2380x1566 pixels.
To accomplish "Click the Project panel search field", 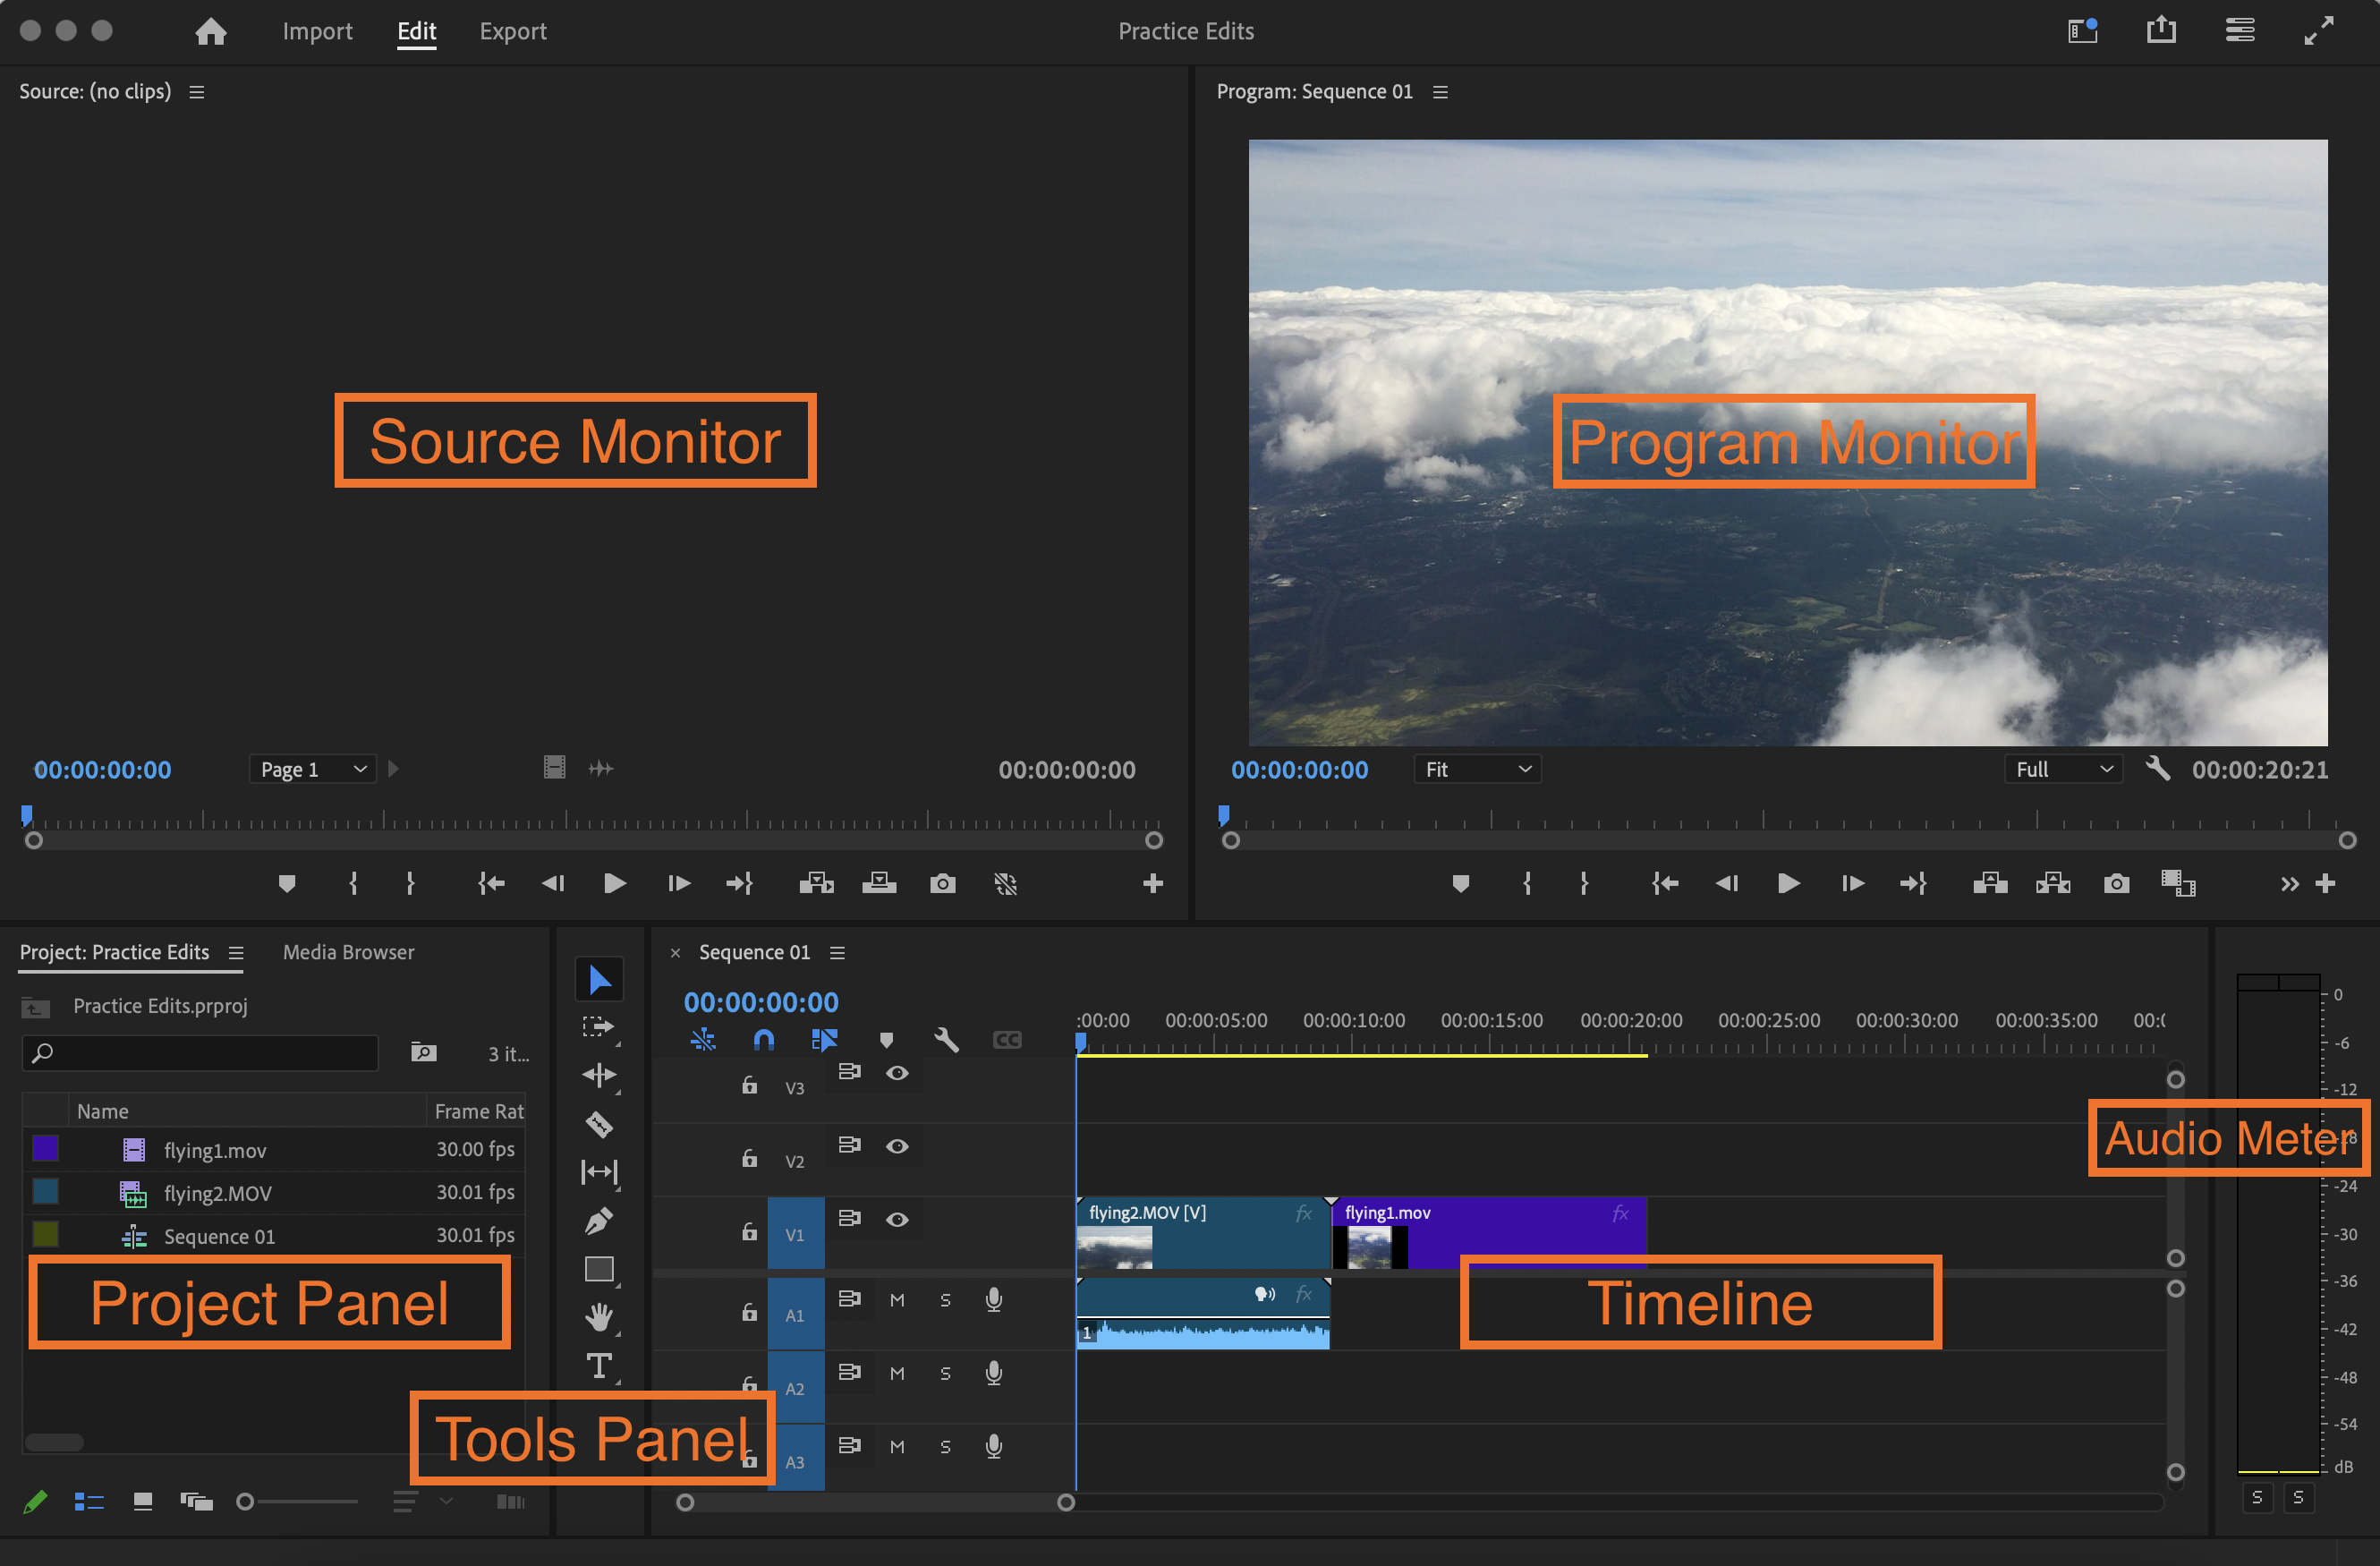I will pos(200,1053).
